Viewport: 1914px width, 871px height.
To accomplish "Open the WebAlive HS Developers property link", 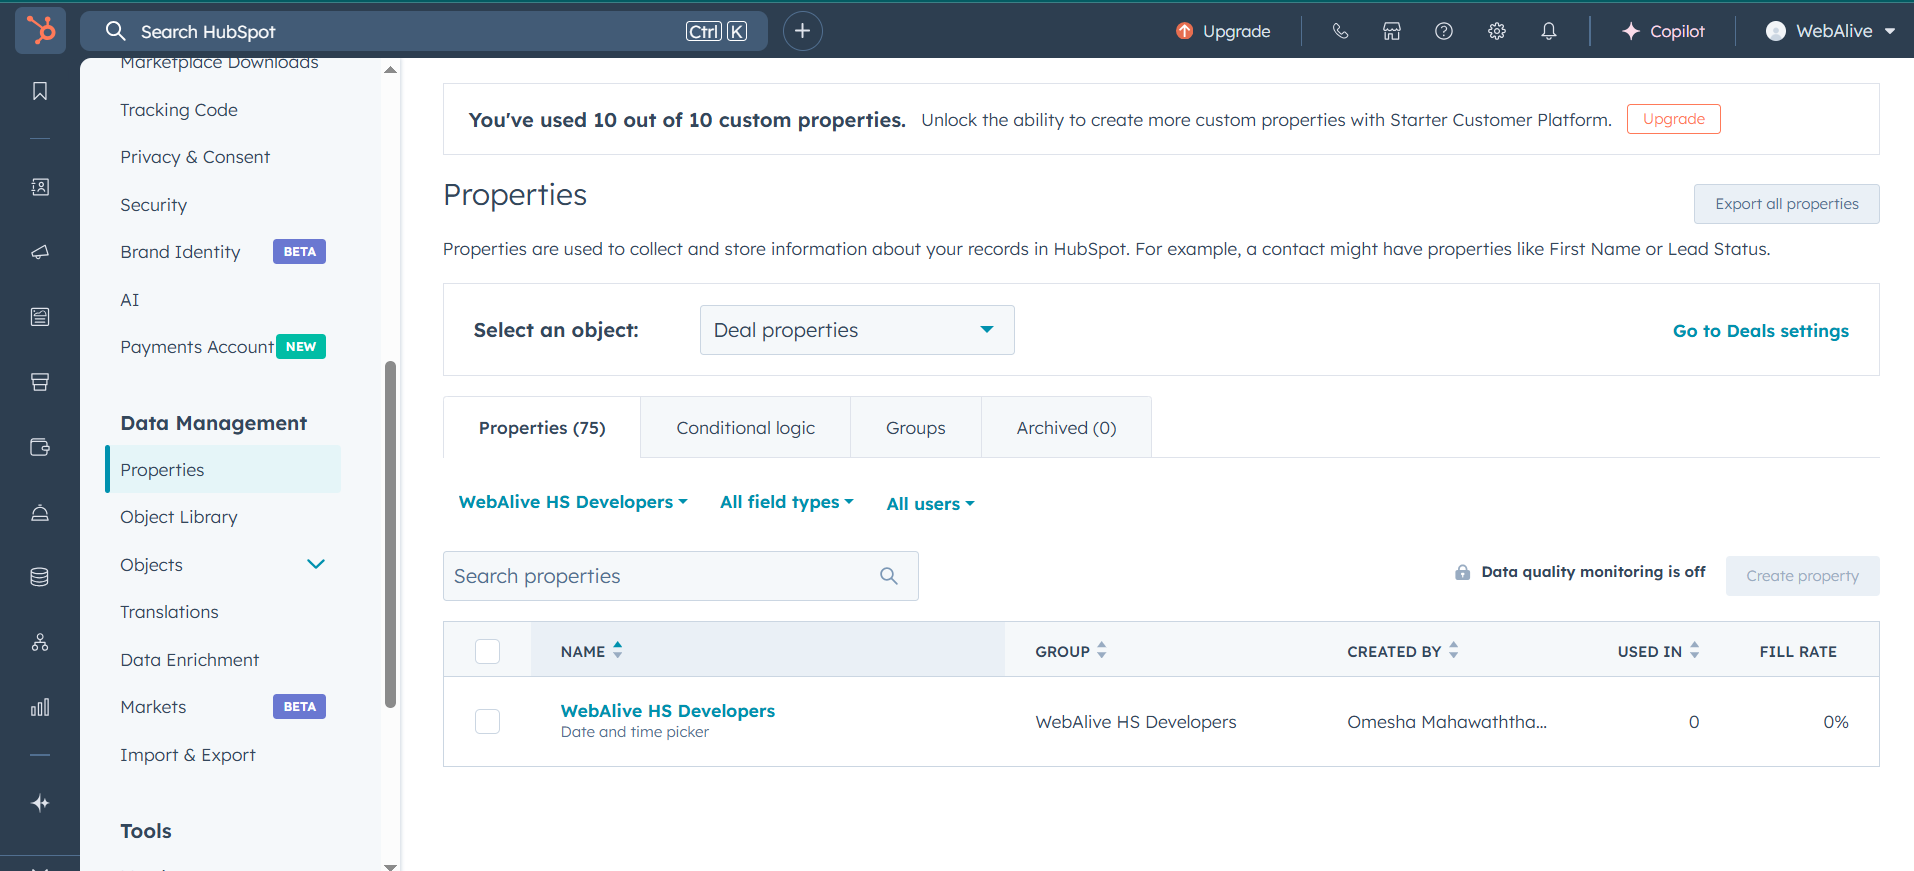I will pos(668,711).
